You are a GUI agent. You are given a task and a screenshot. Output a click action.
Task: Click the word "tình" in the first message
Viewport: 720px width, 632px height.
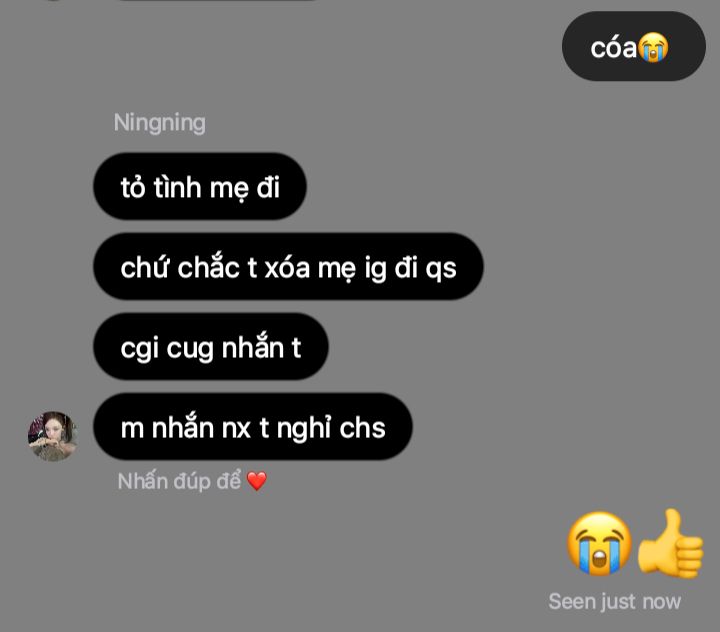pyautogui.click(x=177, y=187)
